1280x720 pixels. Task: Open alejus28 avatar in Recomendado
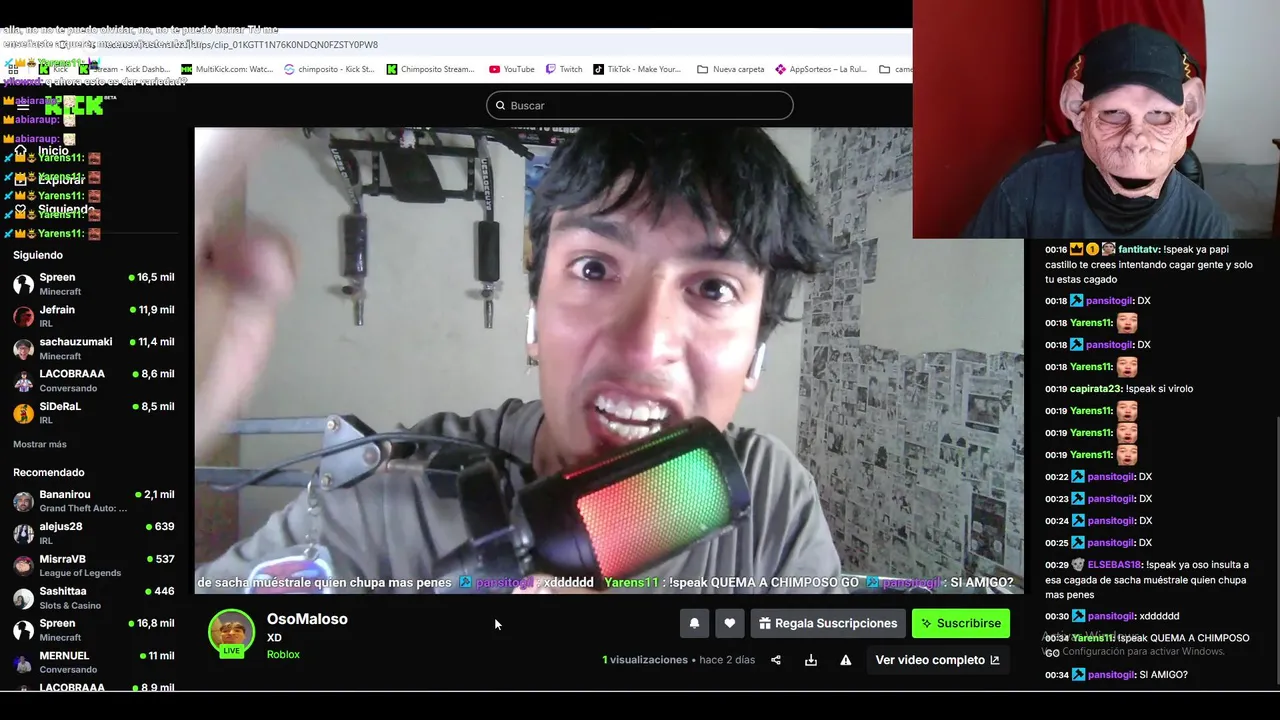pos(23,533)
